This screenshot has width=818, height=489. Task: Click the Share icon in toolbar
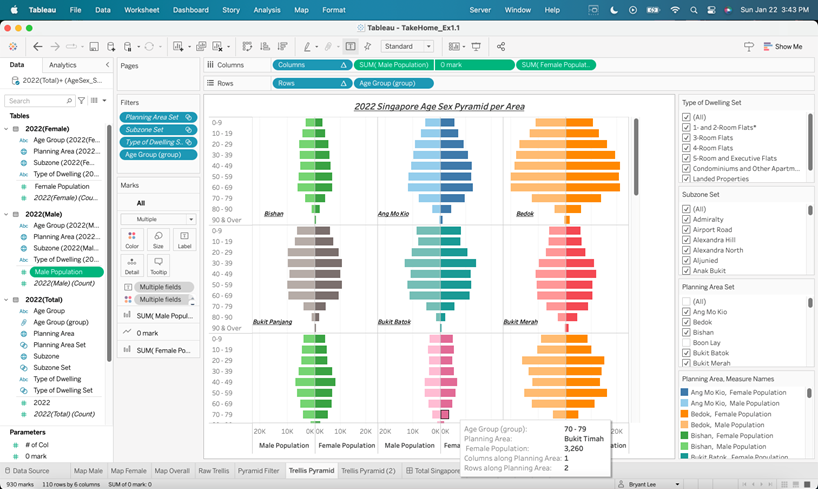pos(501,47)
